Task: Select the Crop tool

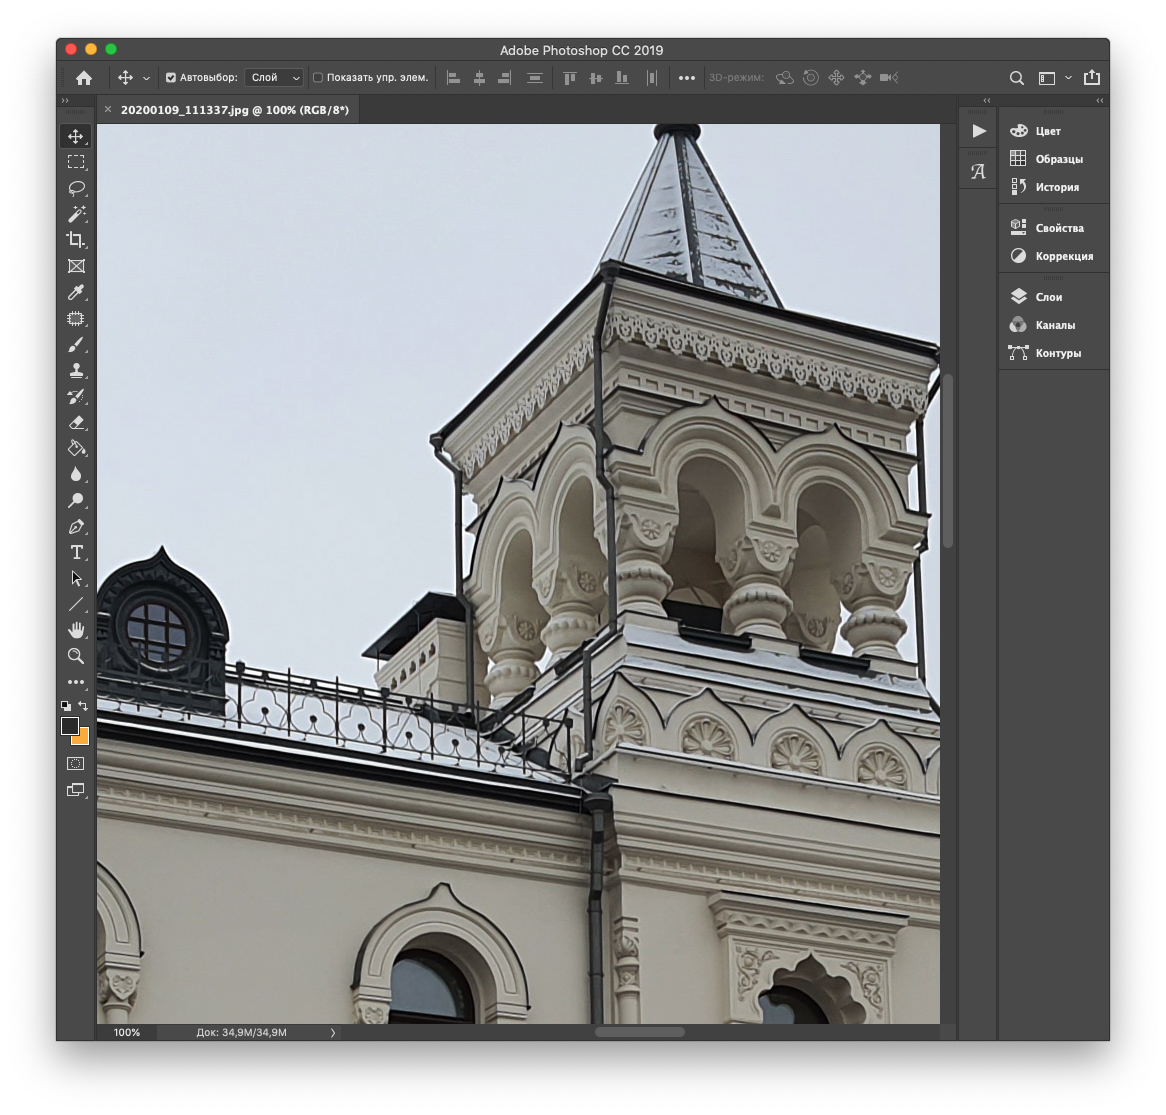Action: click(76, 240)
